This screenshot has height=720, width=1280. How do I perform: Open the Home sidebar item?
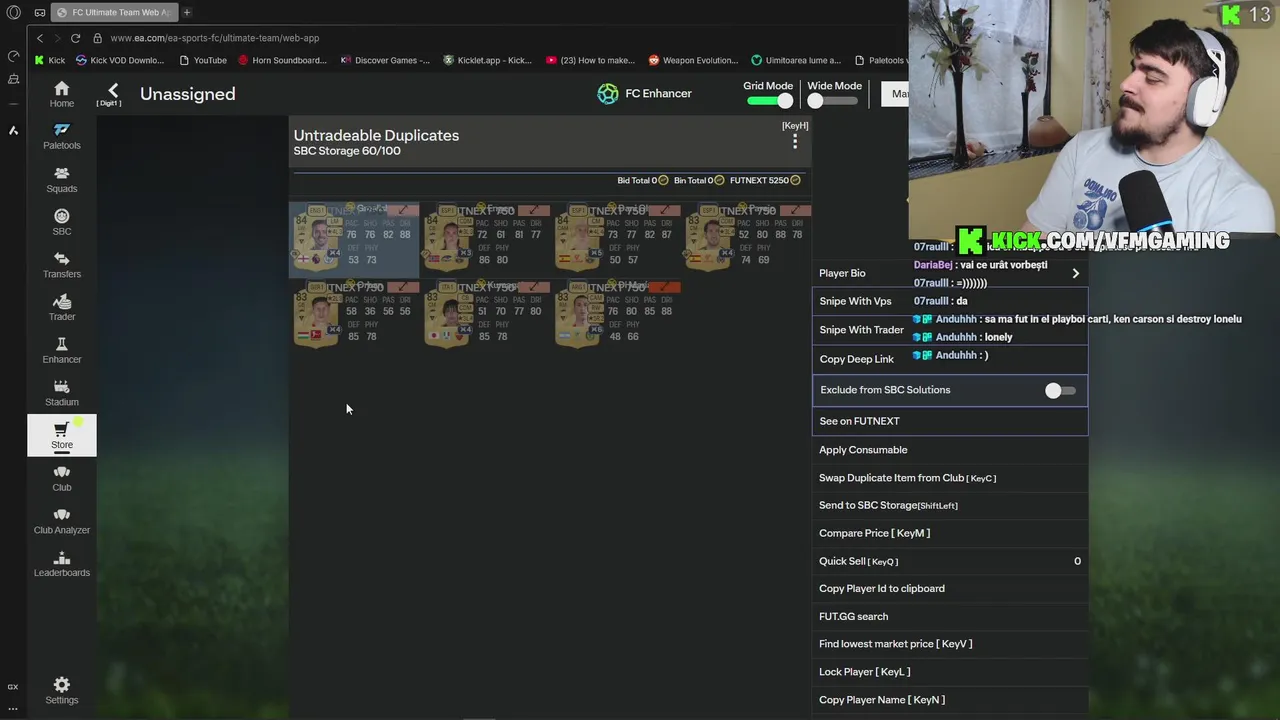tap(62, 94)
